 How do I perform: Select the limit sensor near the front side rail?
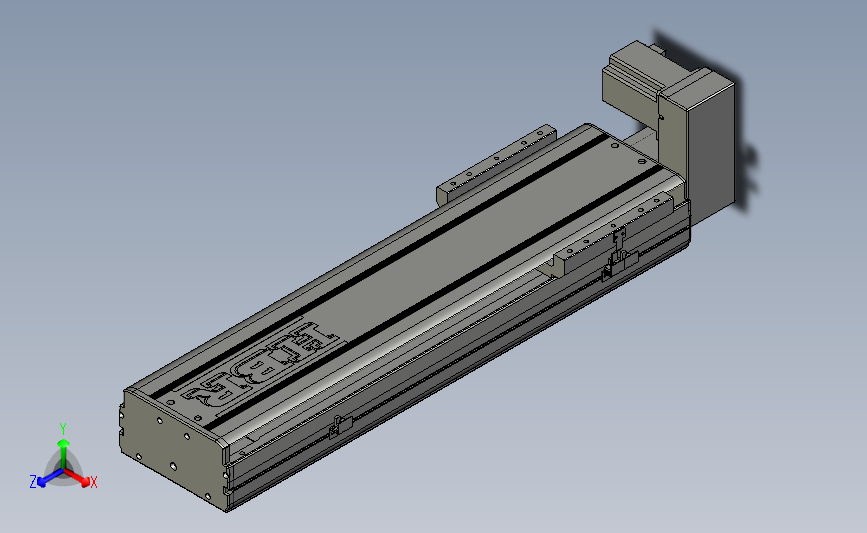coord(341,427)
